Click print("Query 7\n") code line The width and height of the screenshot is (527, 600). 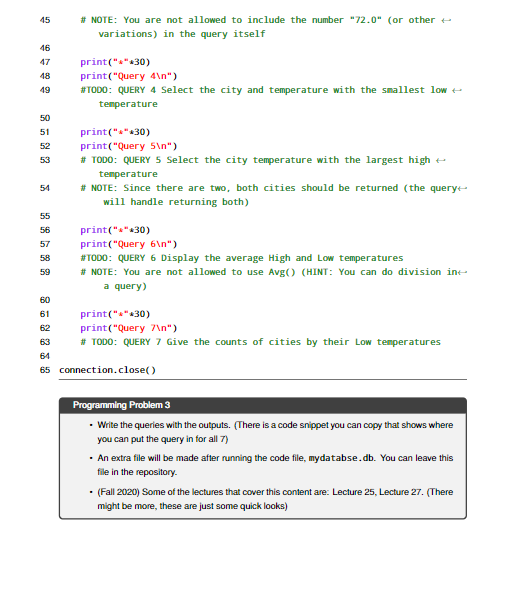129,328
